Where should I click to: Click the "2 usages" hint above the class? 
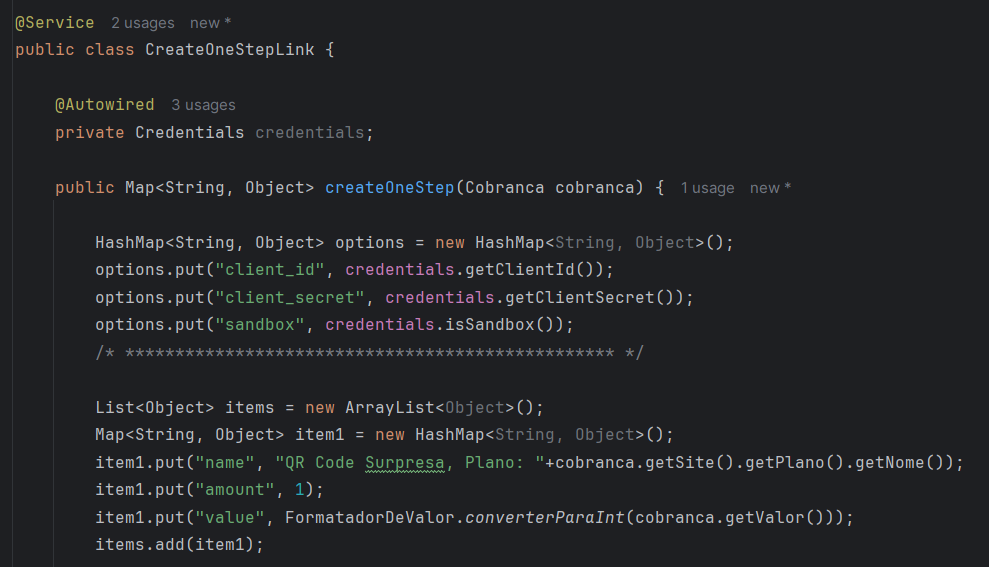click(142, 22)
